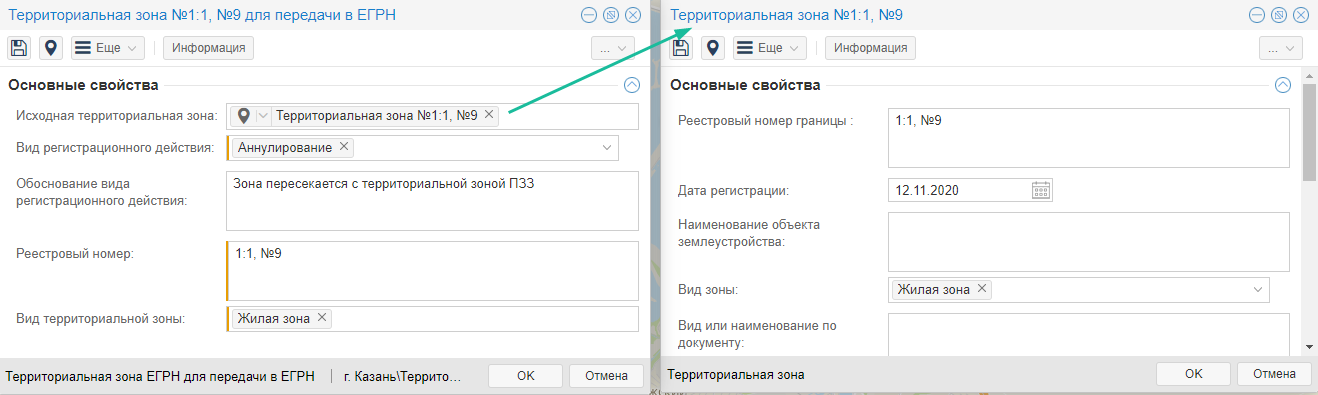
Task: Close the left ЕГРН zone window
Action: point(633,14)
